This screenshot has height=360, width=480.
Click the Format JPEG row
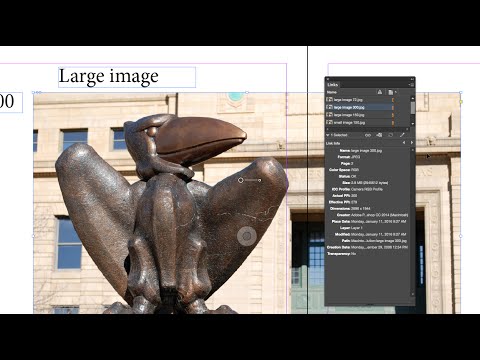349,157
